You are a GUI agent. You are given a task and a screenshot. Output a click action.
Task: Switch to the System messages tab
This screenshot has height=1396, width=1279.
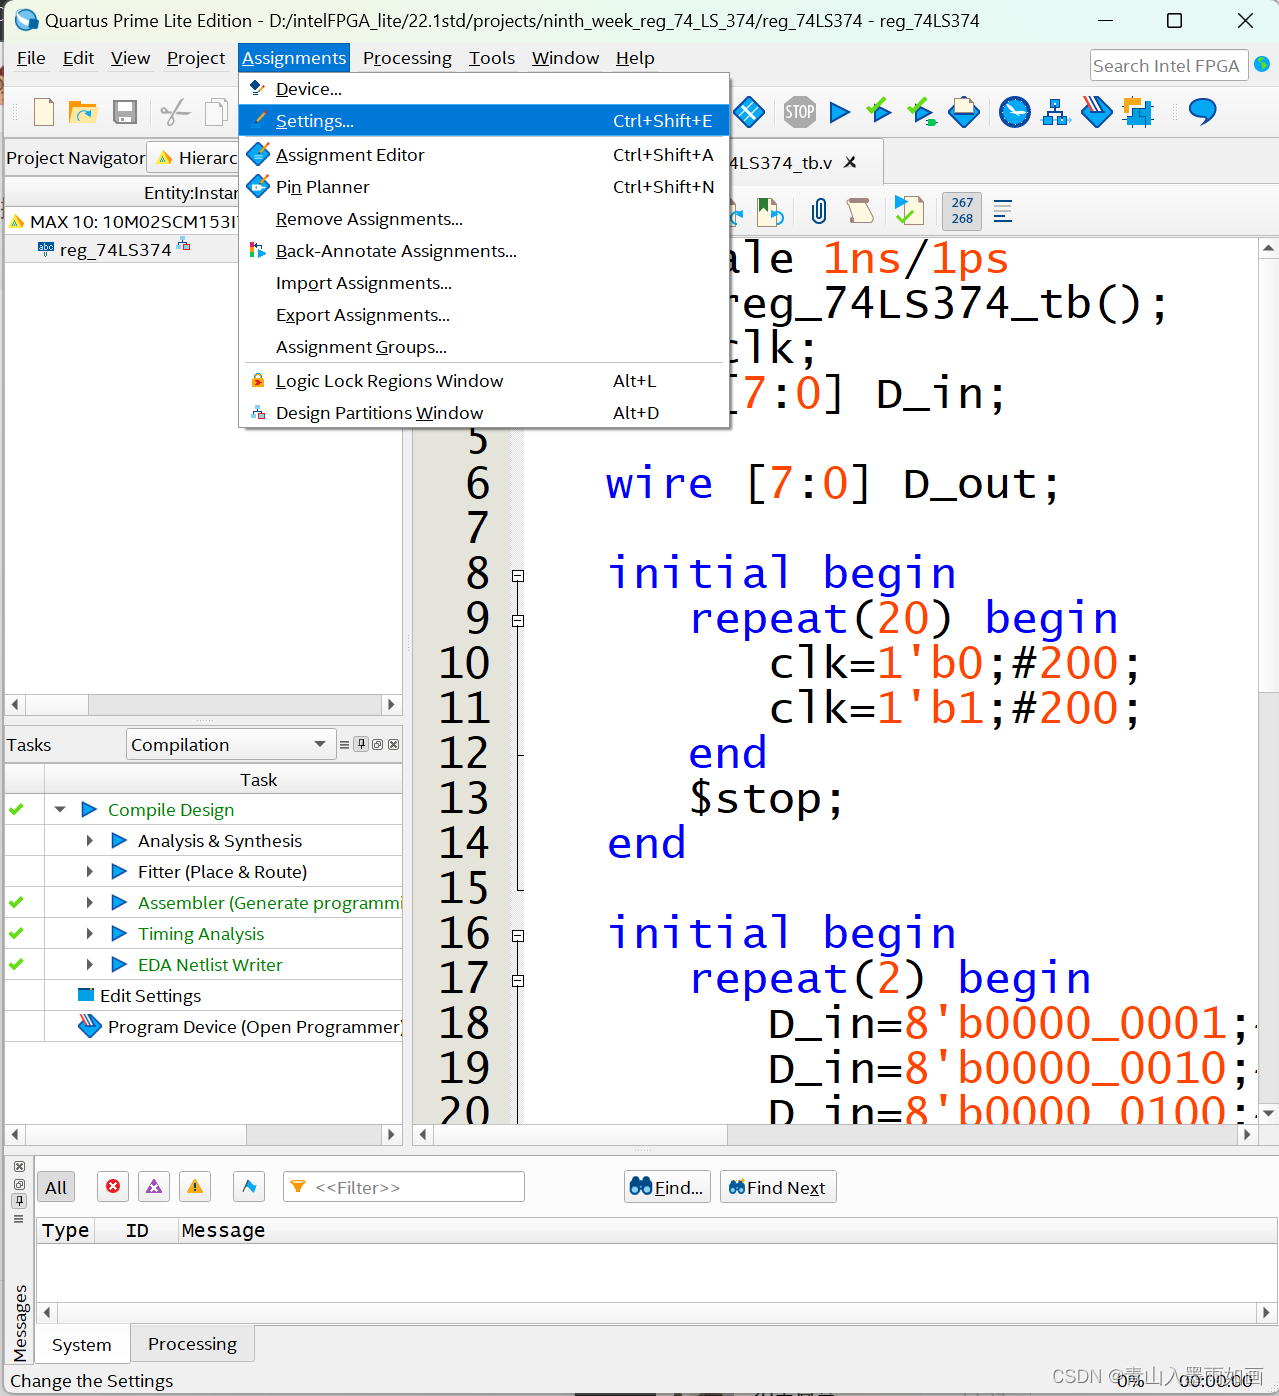pos(82,1345)
